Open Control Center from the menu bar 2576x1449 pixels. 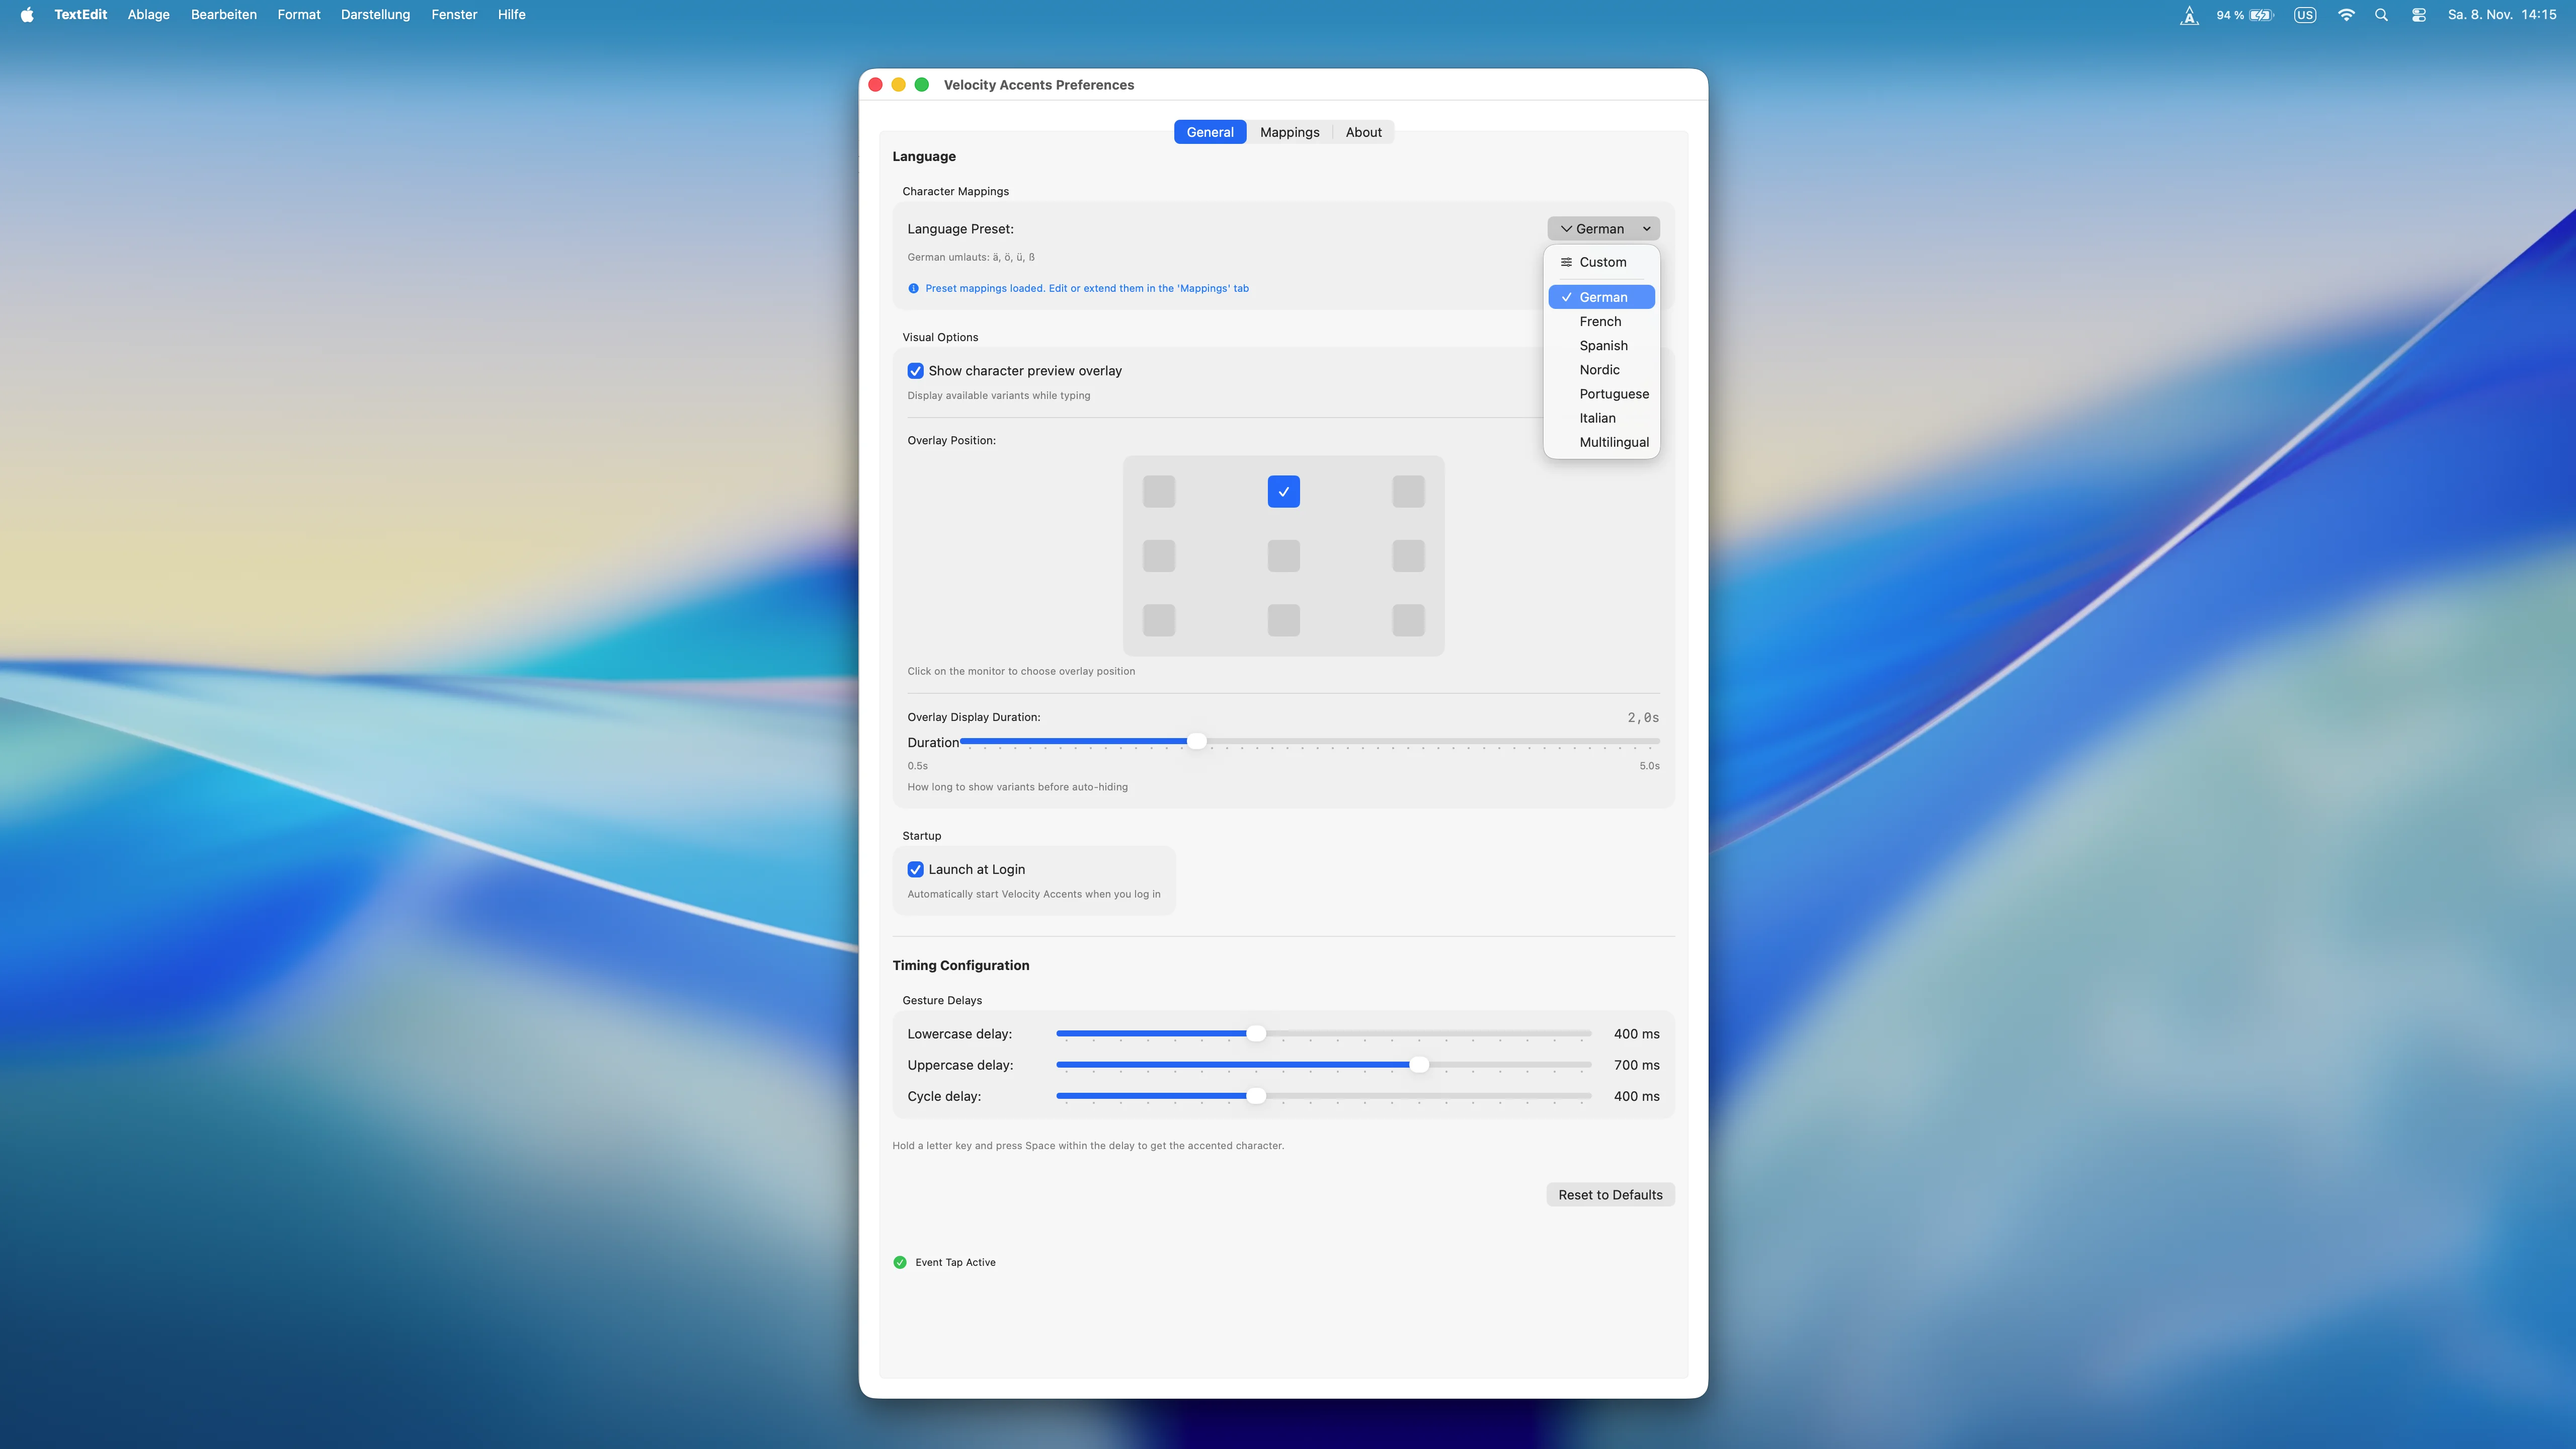pyautogui.click(x=2419, y=15)
